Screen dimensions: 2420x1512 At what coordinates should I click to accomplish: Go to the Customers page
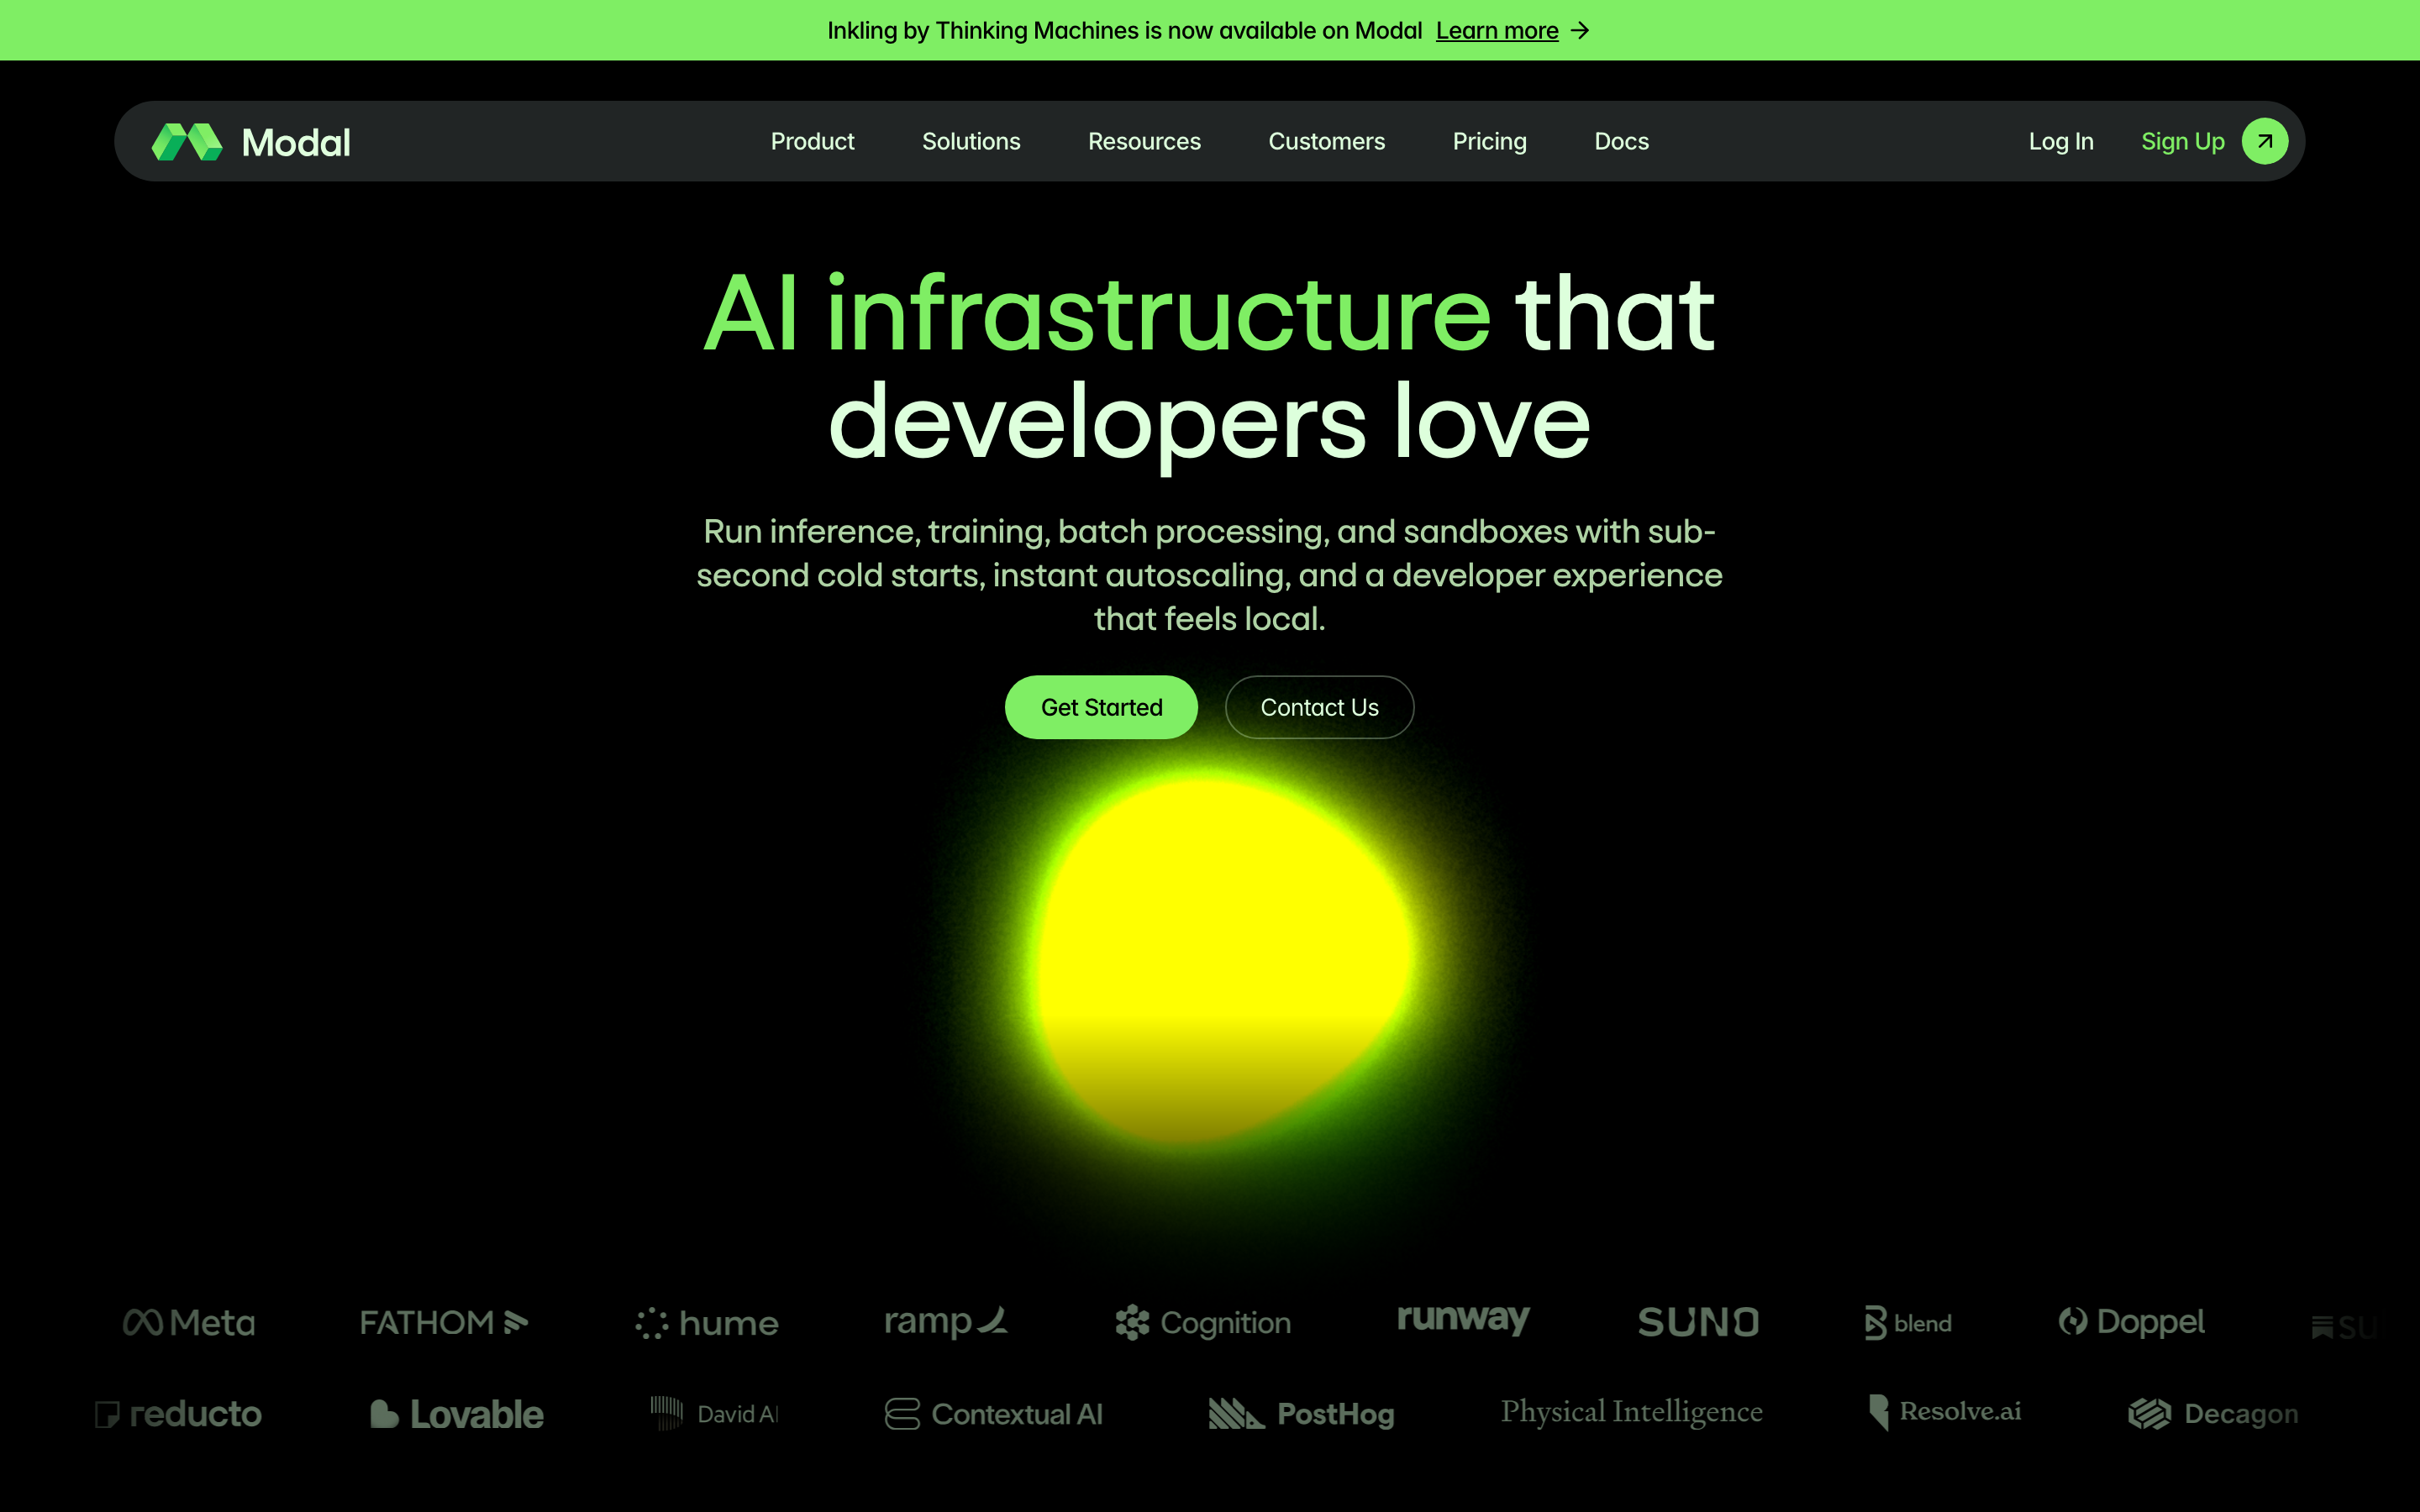pyautogui.click(x=1326, y=141)
